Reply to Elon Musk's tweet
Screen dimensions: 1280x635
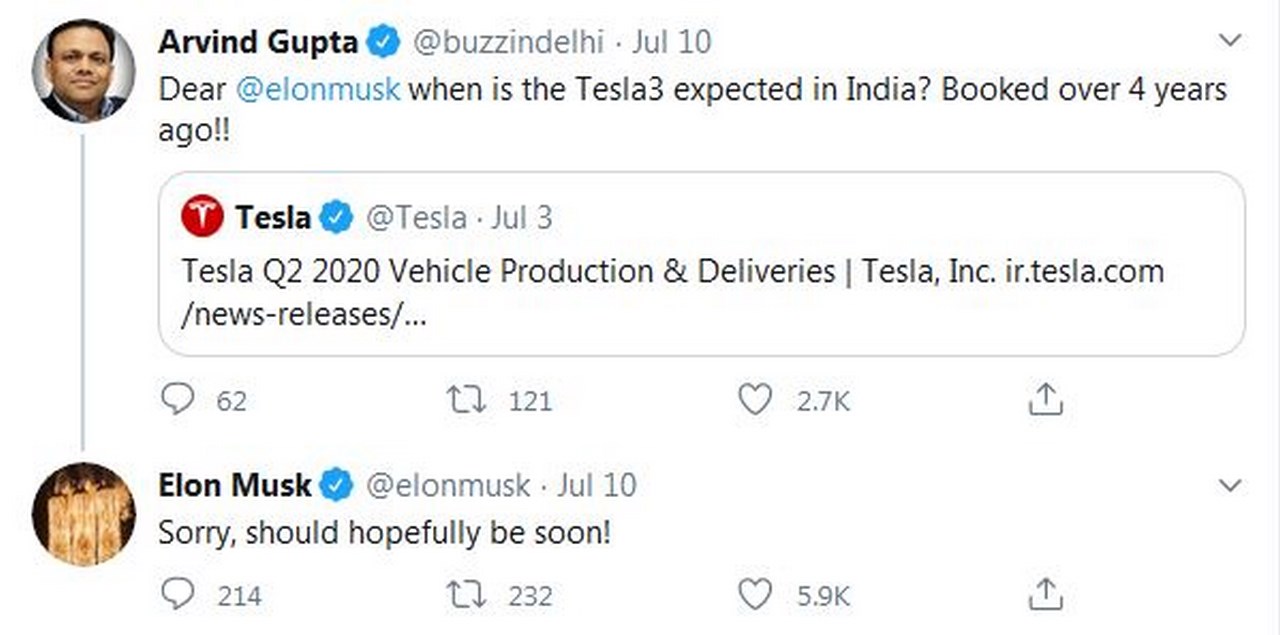[x=178, y=595]
